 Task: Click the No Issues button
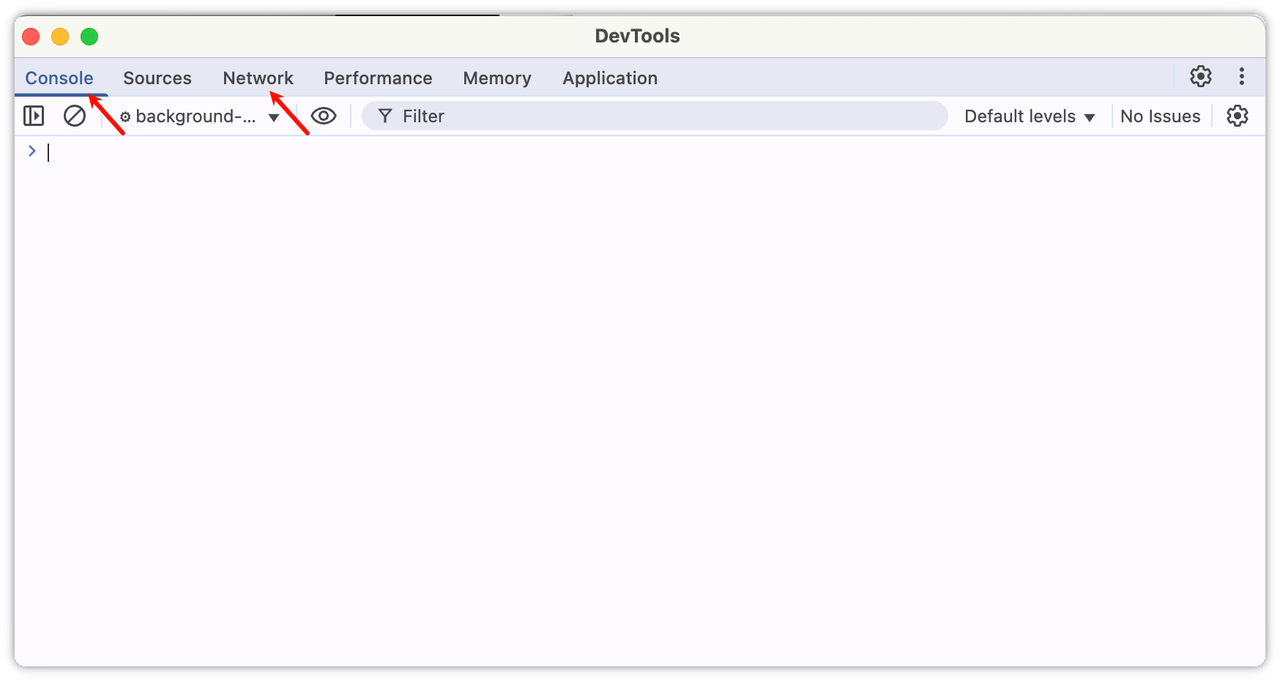click(x=1160, y=117)
